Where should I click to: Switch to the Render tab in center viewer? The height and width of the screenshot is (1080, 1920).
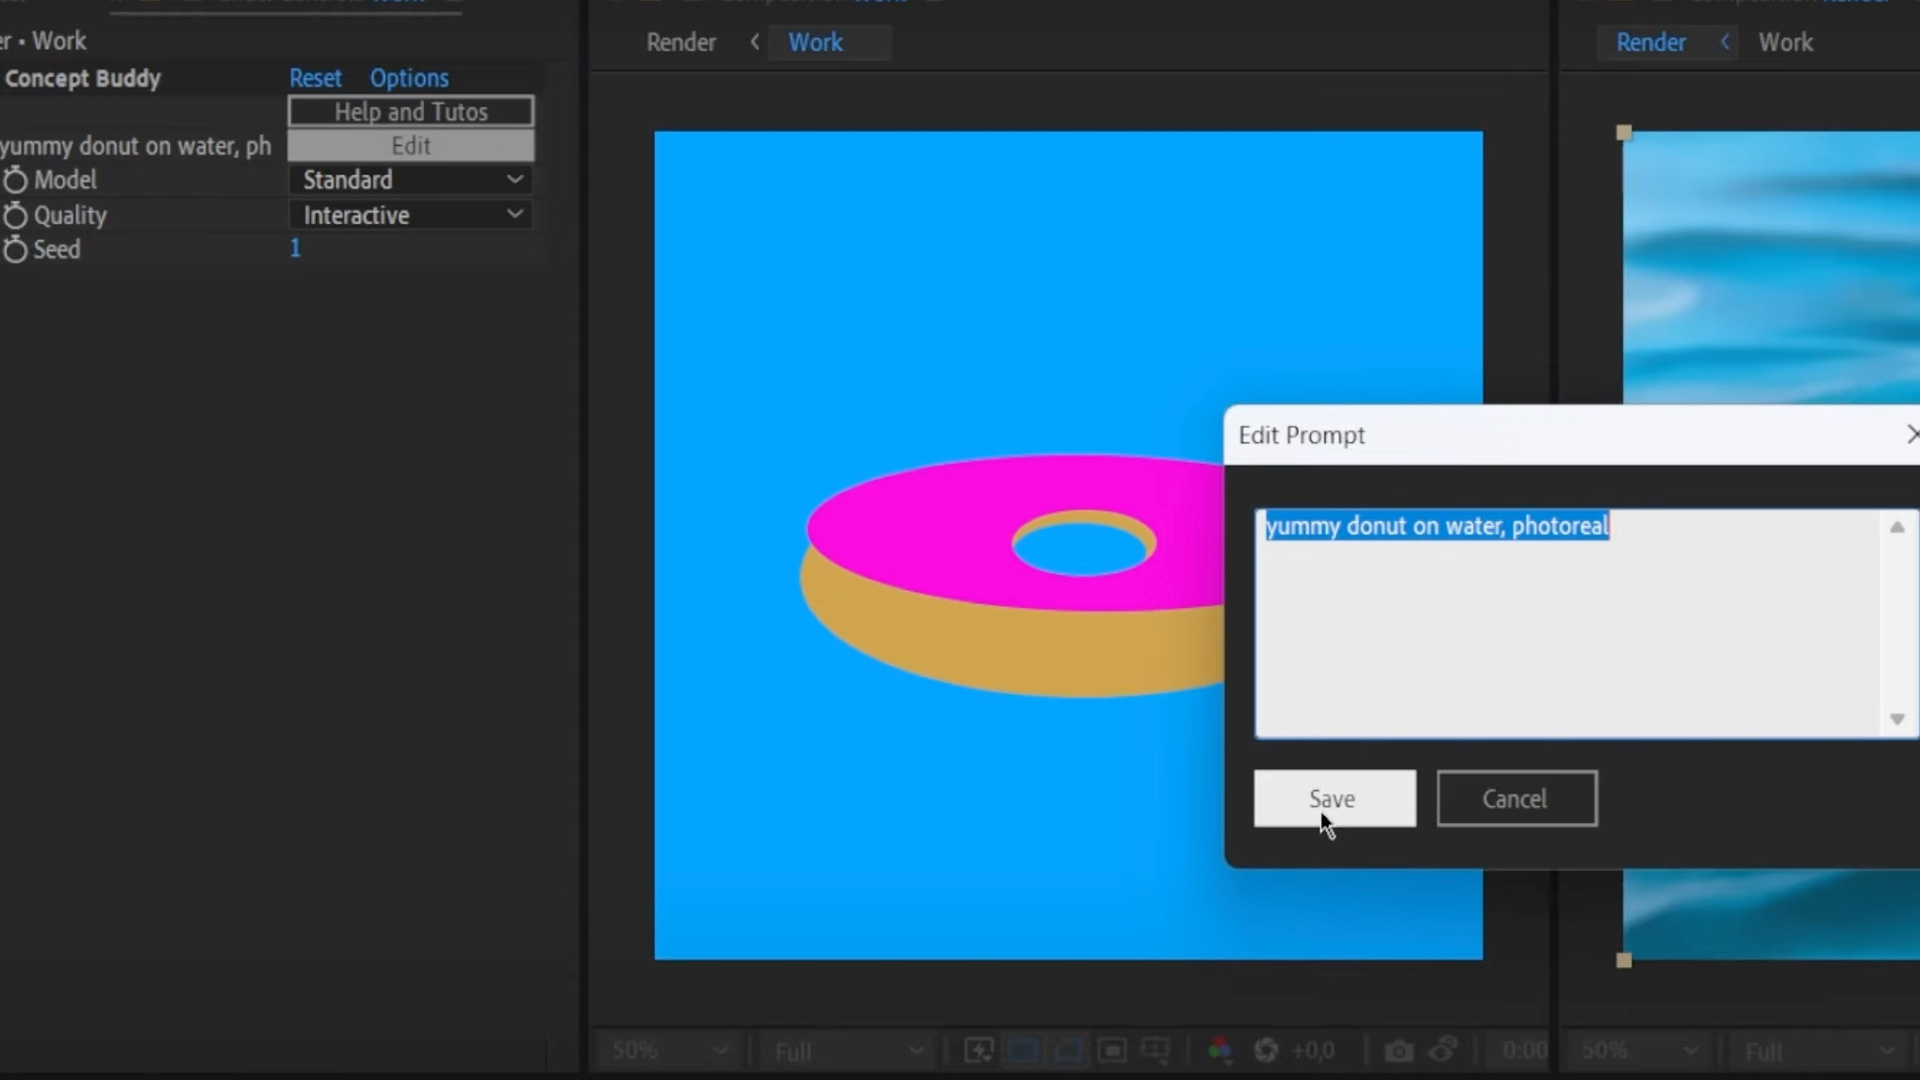681,43
